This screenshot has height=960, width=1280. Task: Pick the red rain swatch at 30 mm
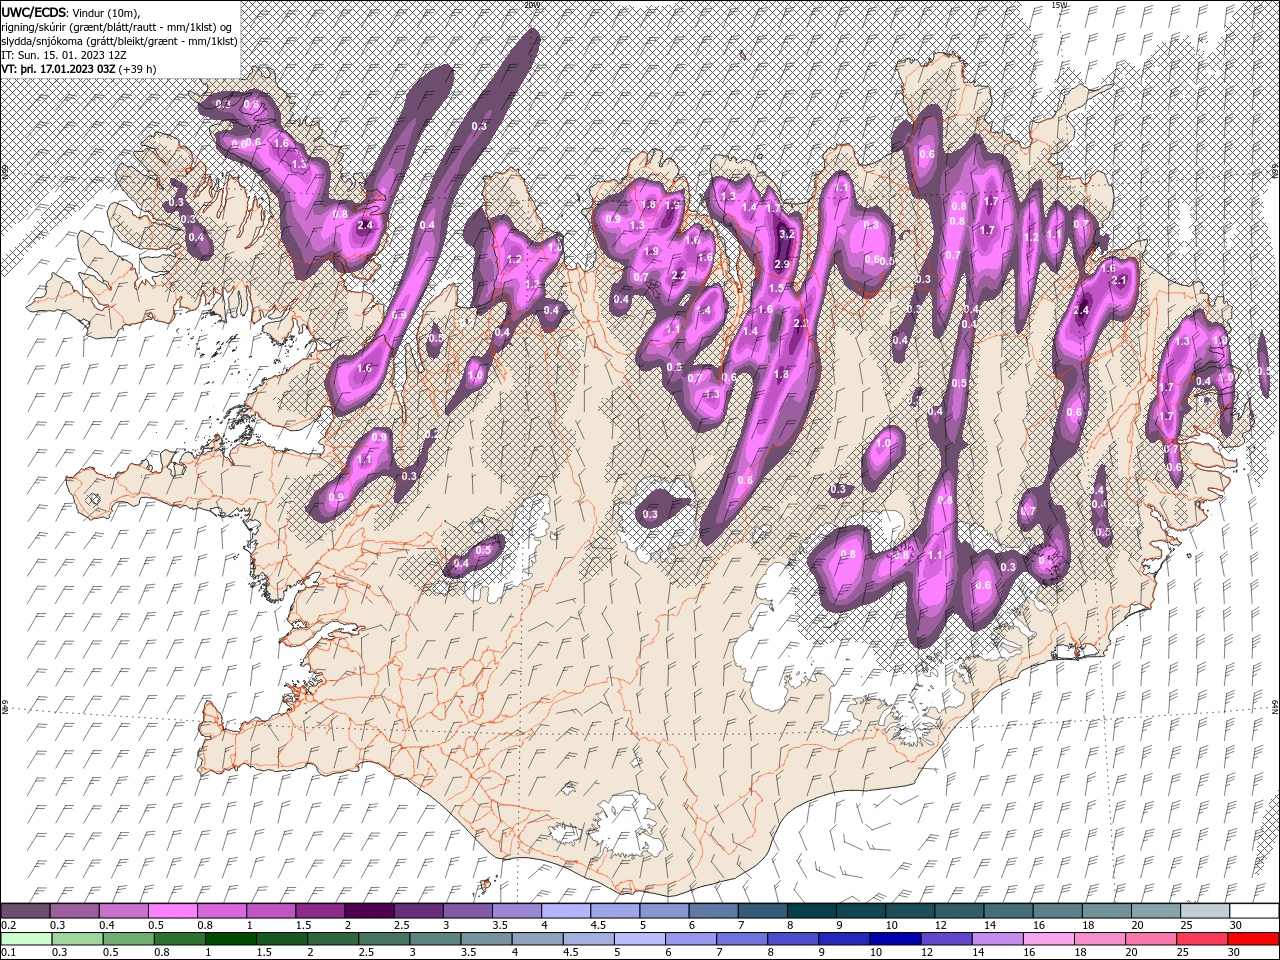[1254, 939]
